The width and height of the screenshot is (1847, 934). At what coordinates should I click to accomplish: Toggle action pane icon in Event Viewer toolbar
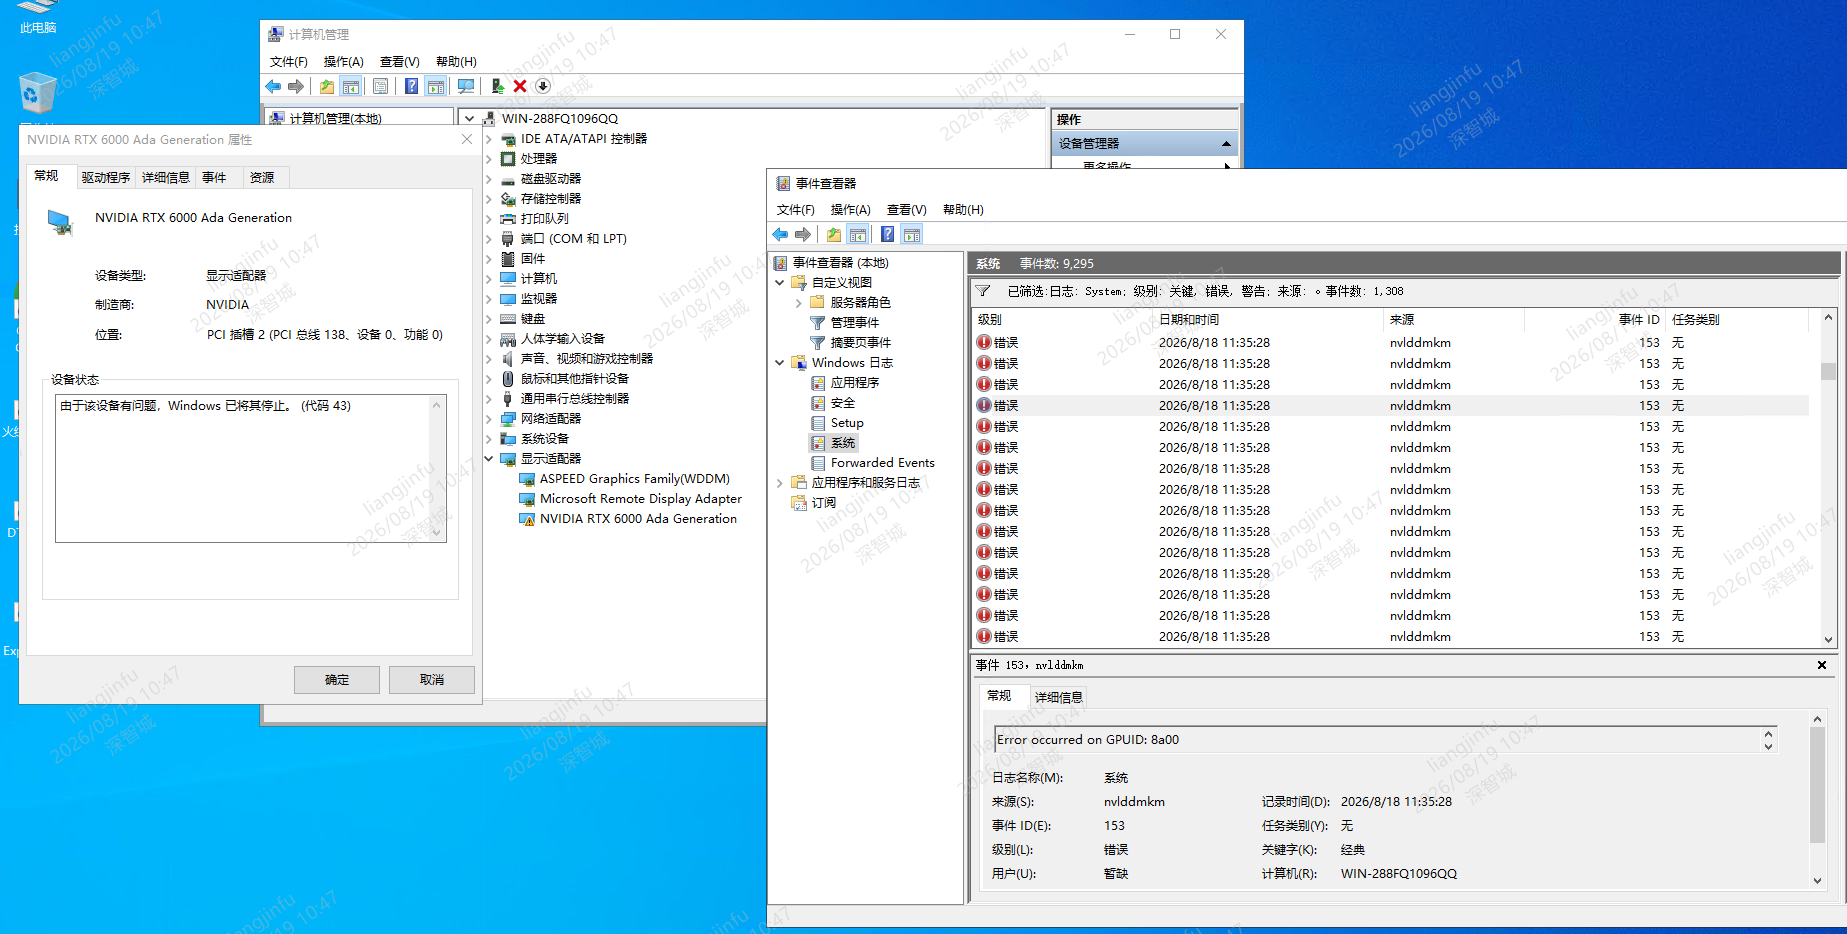(912, 235)
